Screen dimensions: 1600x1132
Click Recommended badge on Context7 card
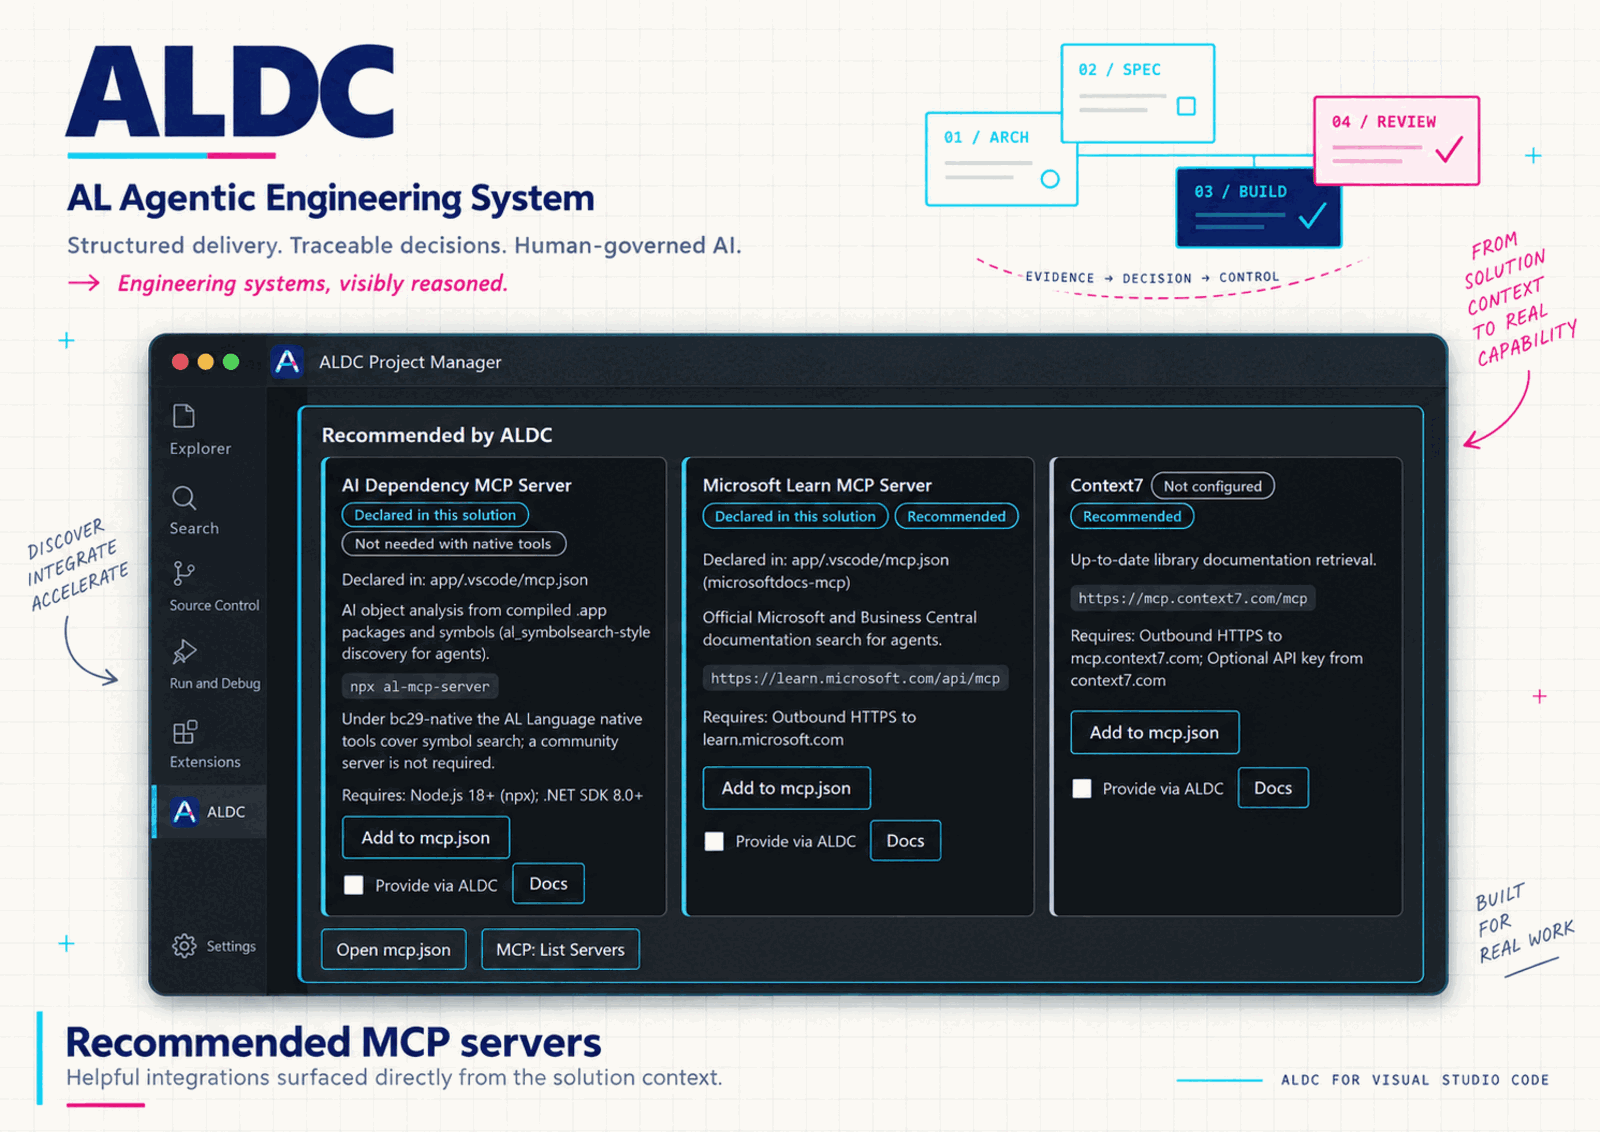pos(1132,516)
